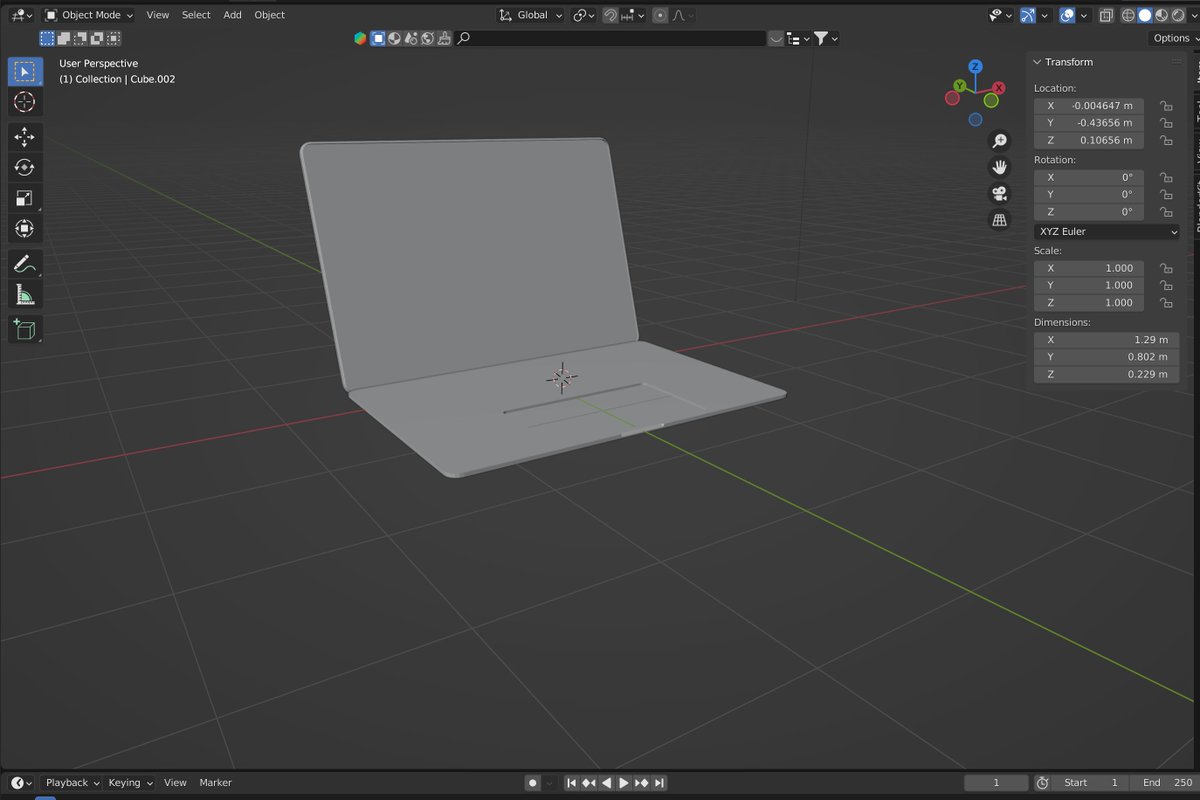Image resolution: width=1200 pixels, height=800 pixels.
Task: Open the Options dropdown
Action: 1174,38
